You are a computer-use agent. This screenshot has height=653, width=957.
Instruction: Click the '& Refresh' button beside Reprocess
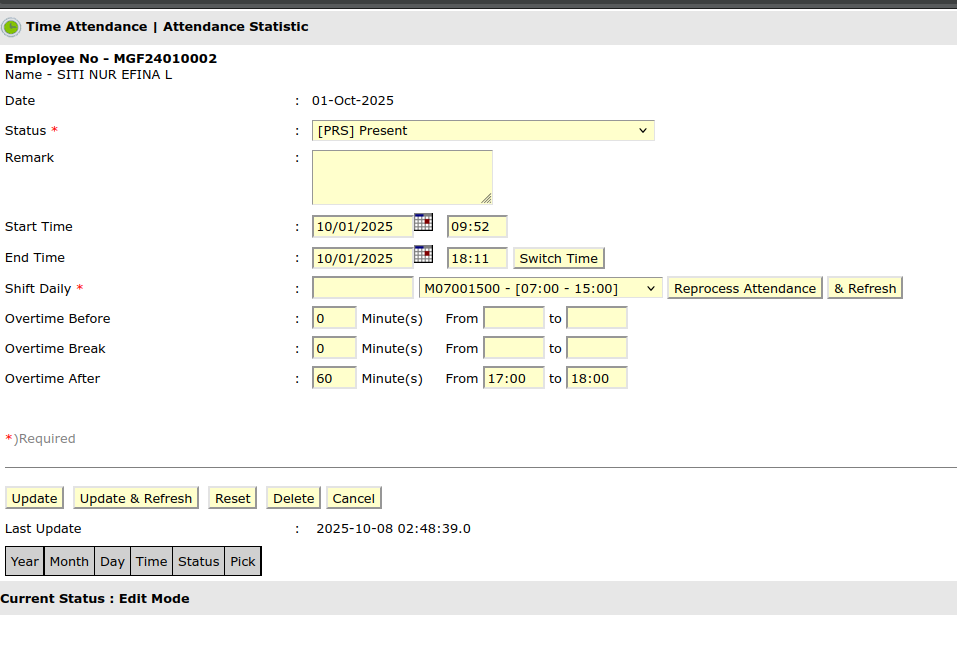pyautogui.click(x=865, y=288)
